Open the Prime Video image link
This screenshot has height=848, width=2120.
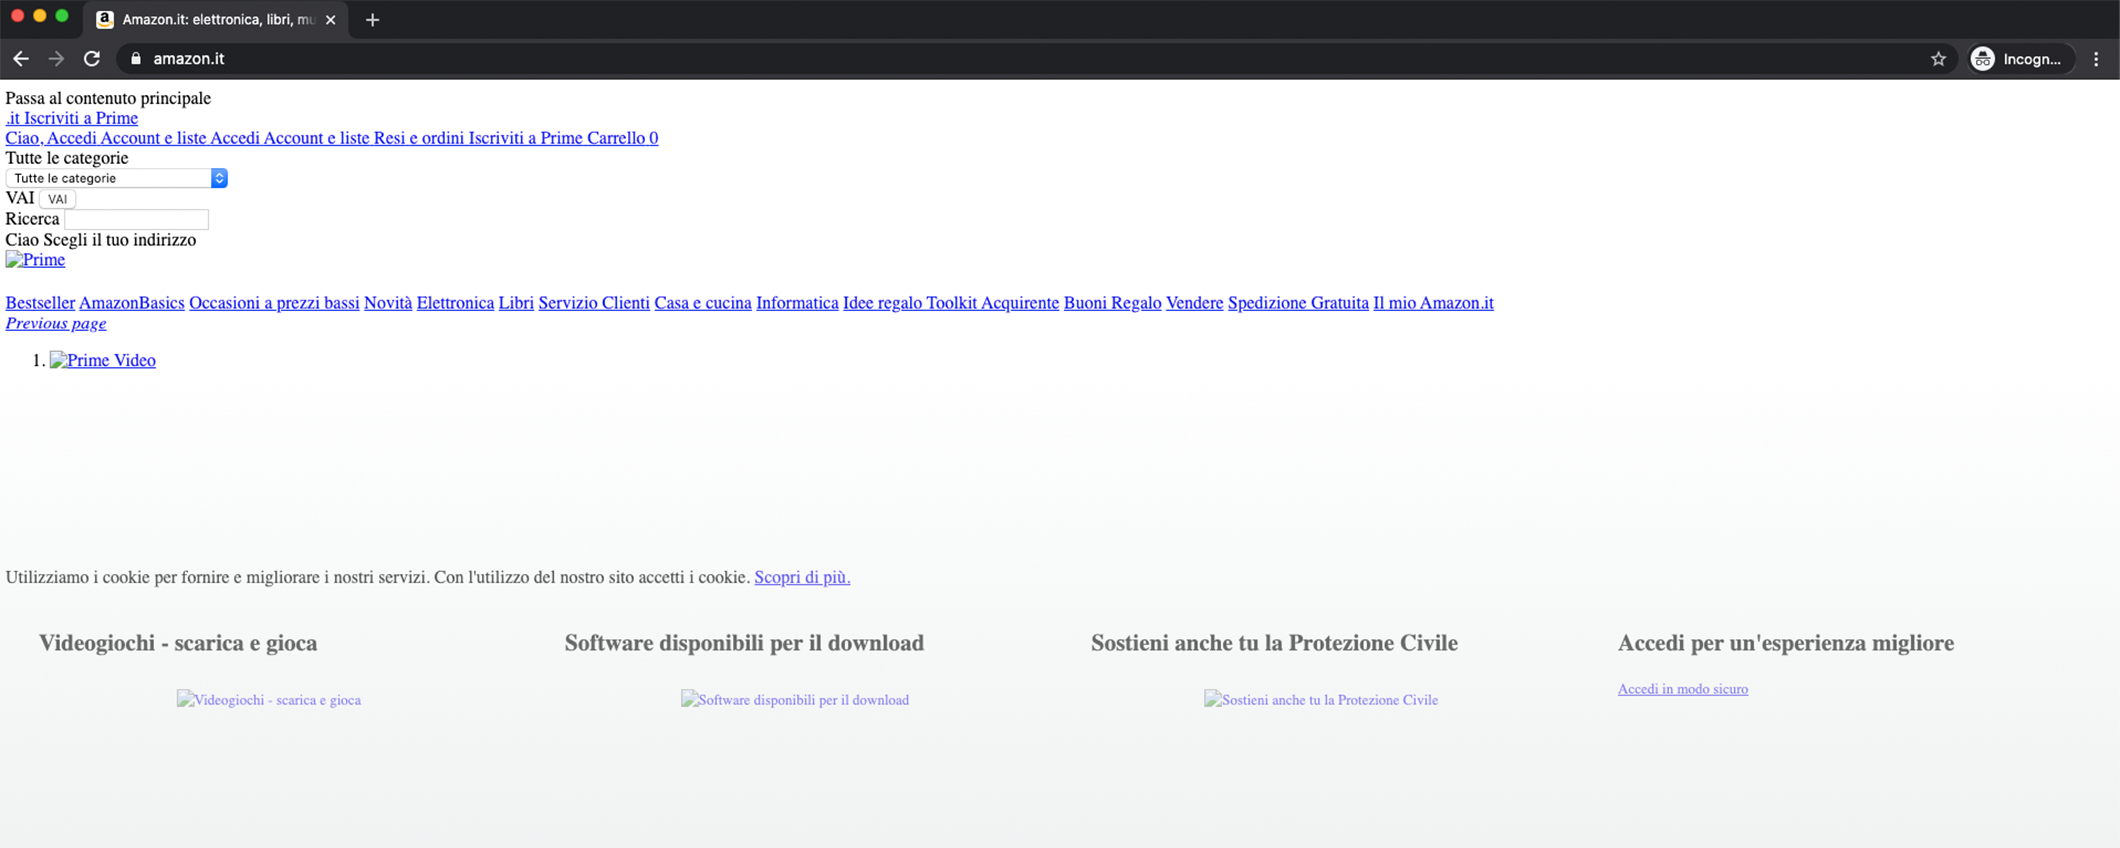103,360
